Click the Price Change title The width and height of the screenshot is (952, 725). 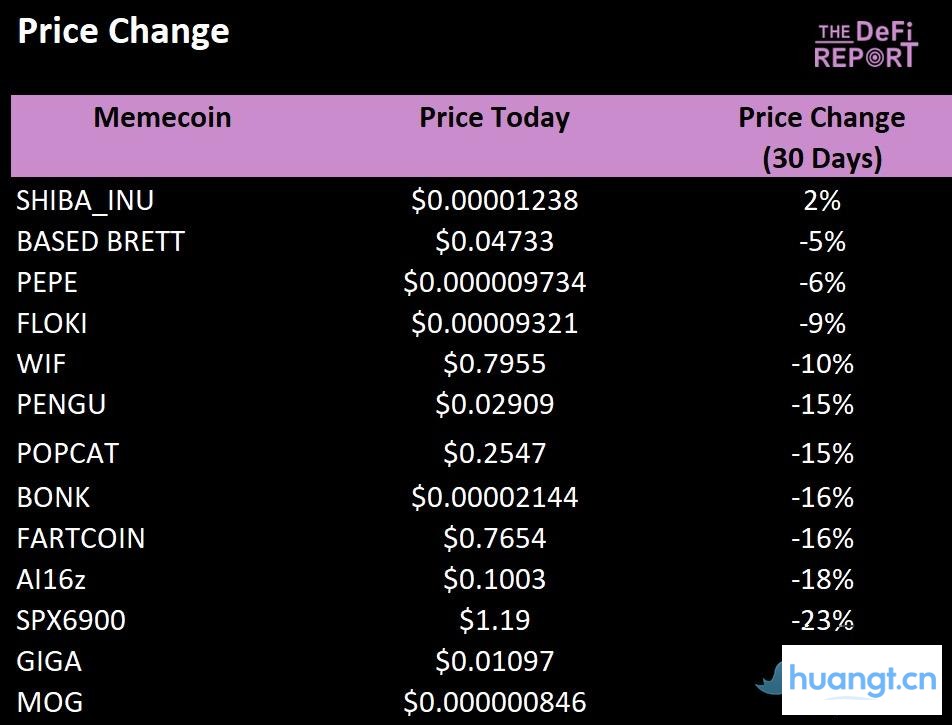tap(123, 32)
